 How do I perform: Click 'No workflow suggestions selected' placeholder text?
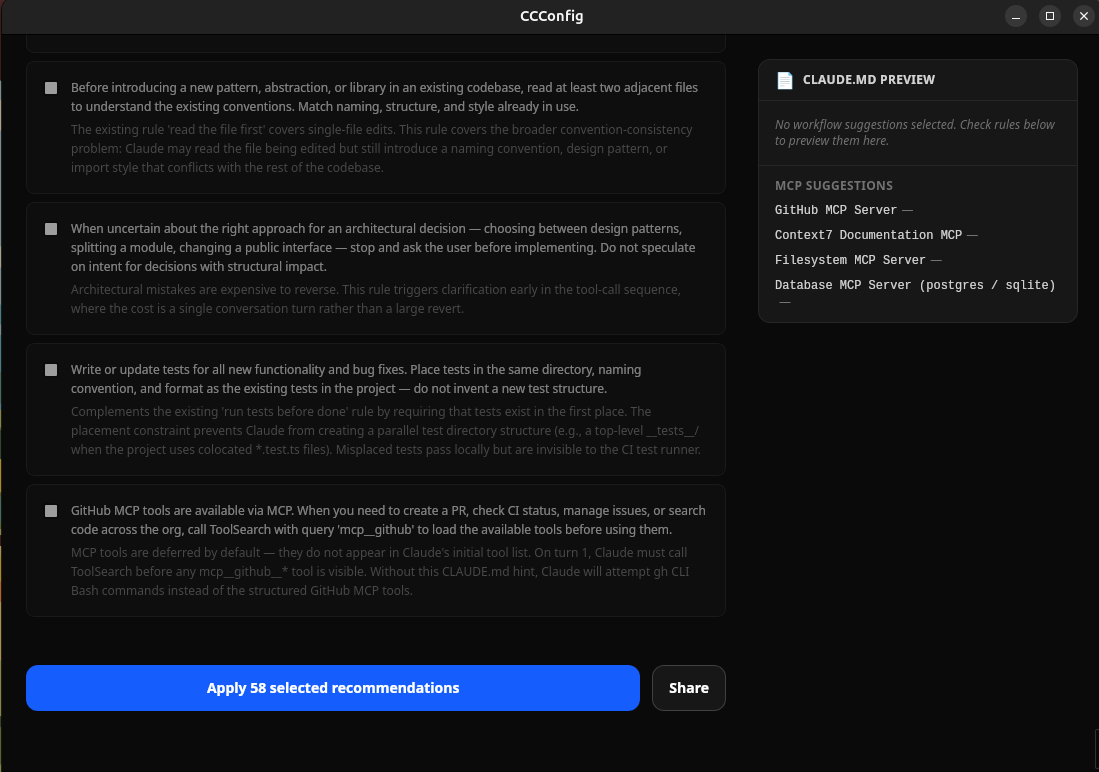(915, 133)
